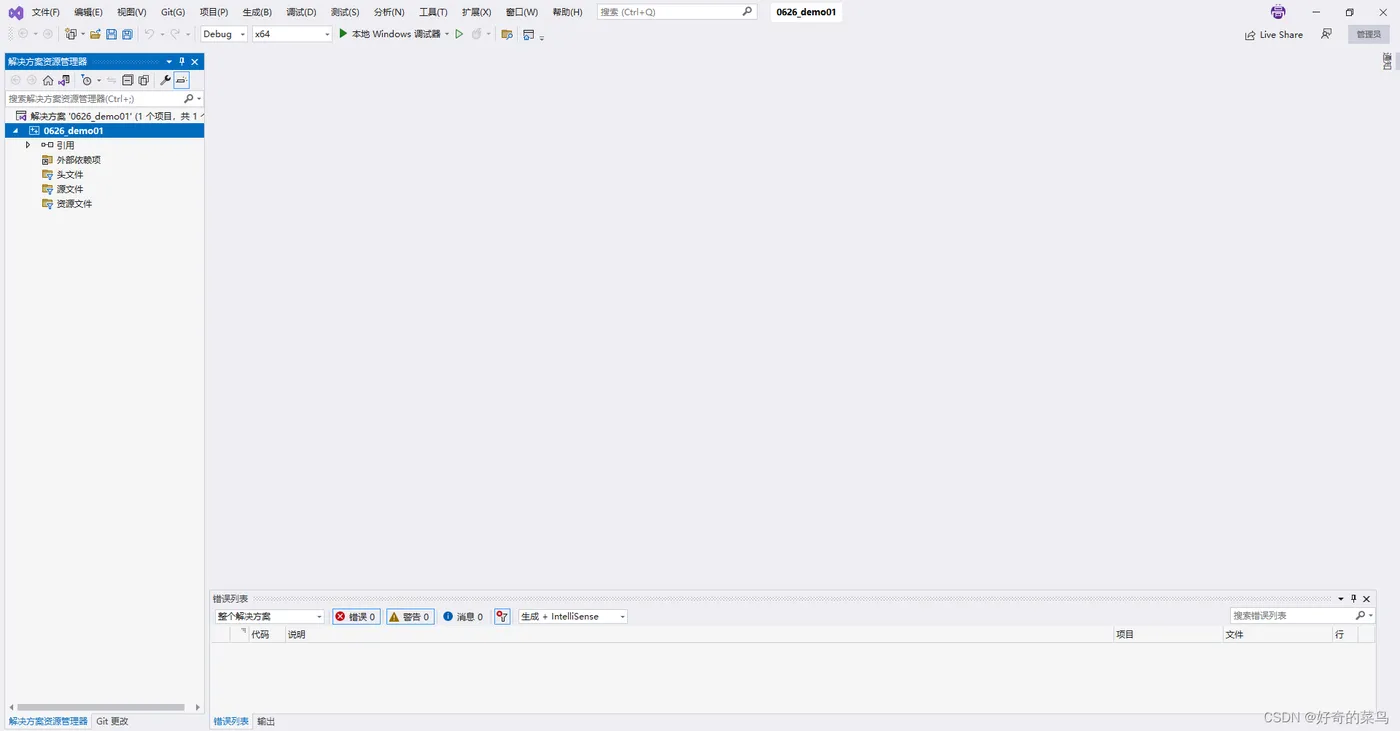The width and height of the screenshot is (1400, 731).
Task: Click the Open File folder icon
Action: point(95,34)
